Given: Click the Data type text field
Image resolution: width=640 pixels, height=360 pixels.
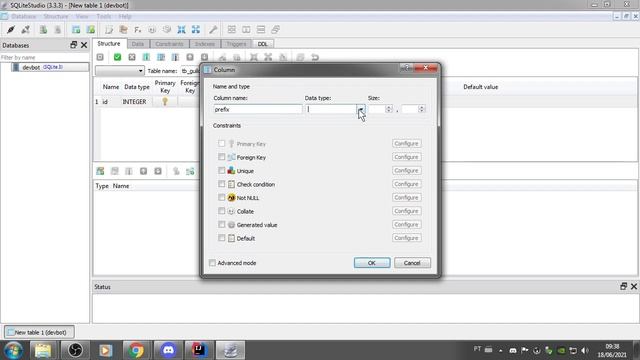Looking at the screenshot, I should [331, 109].
